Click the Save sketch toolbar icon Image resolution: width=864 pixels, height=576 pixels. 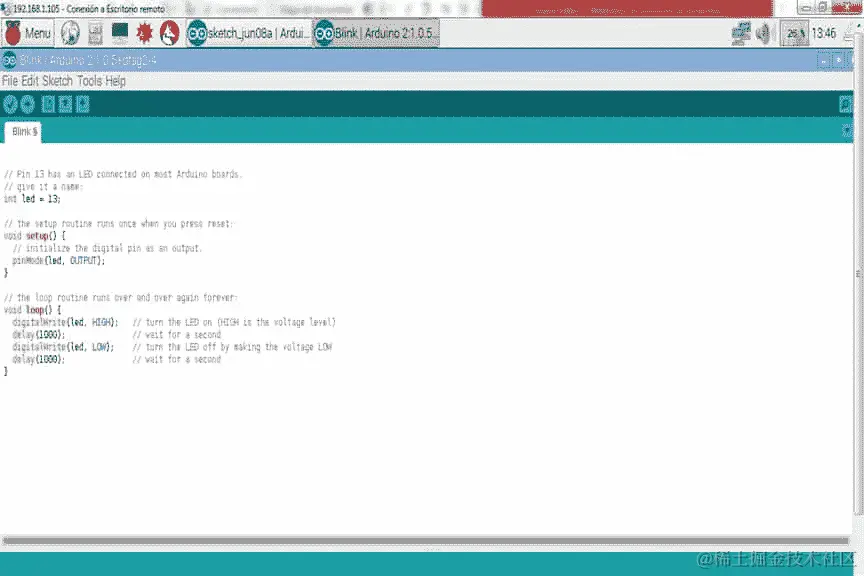tap(83, 104)
